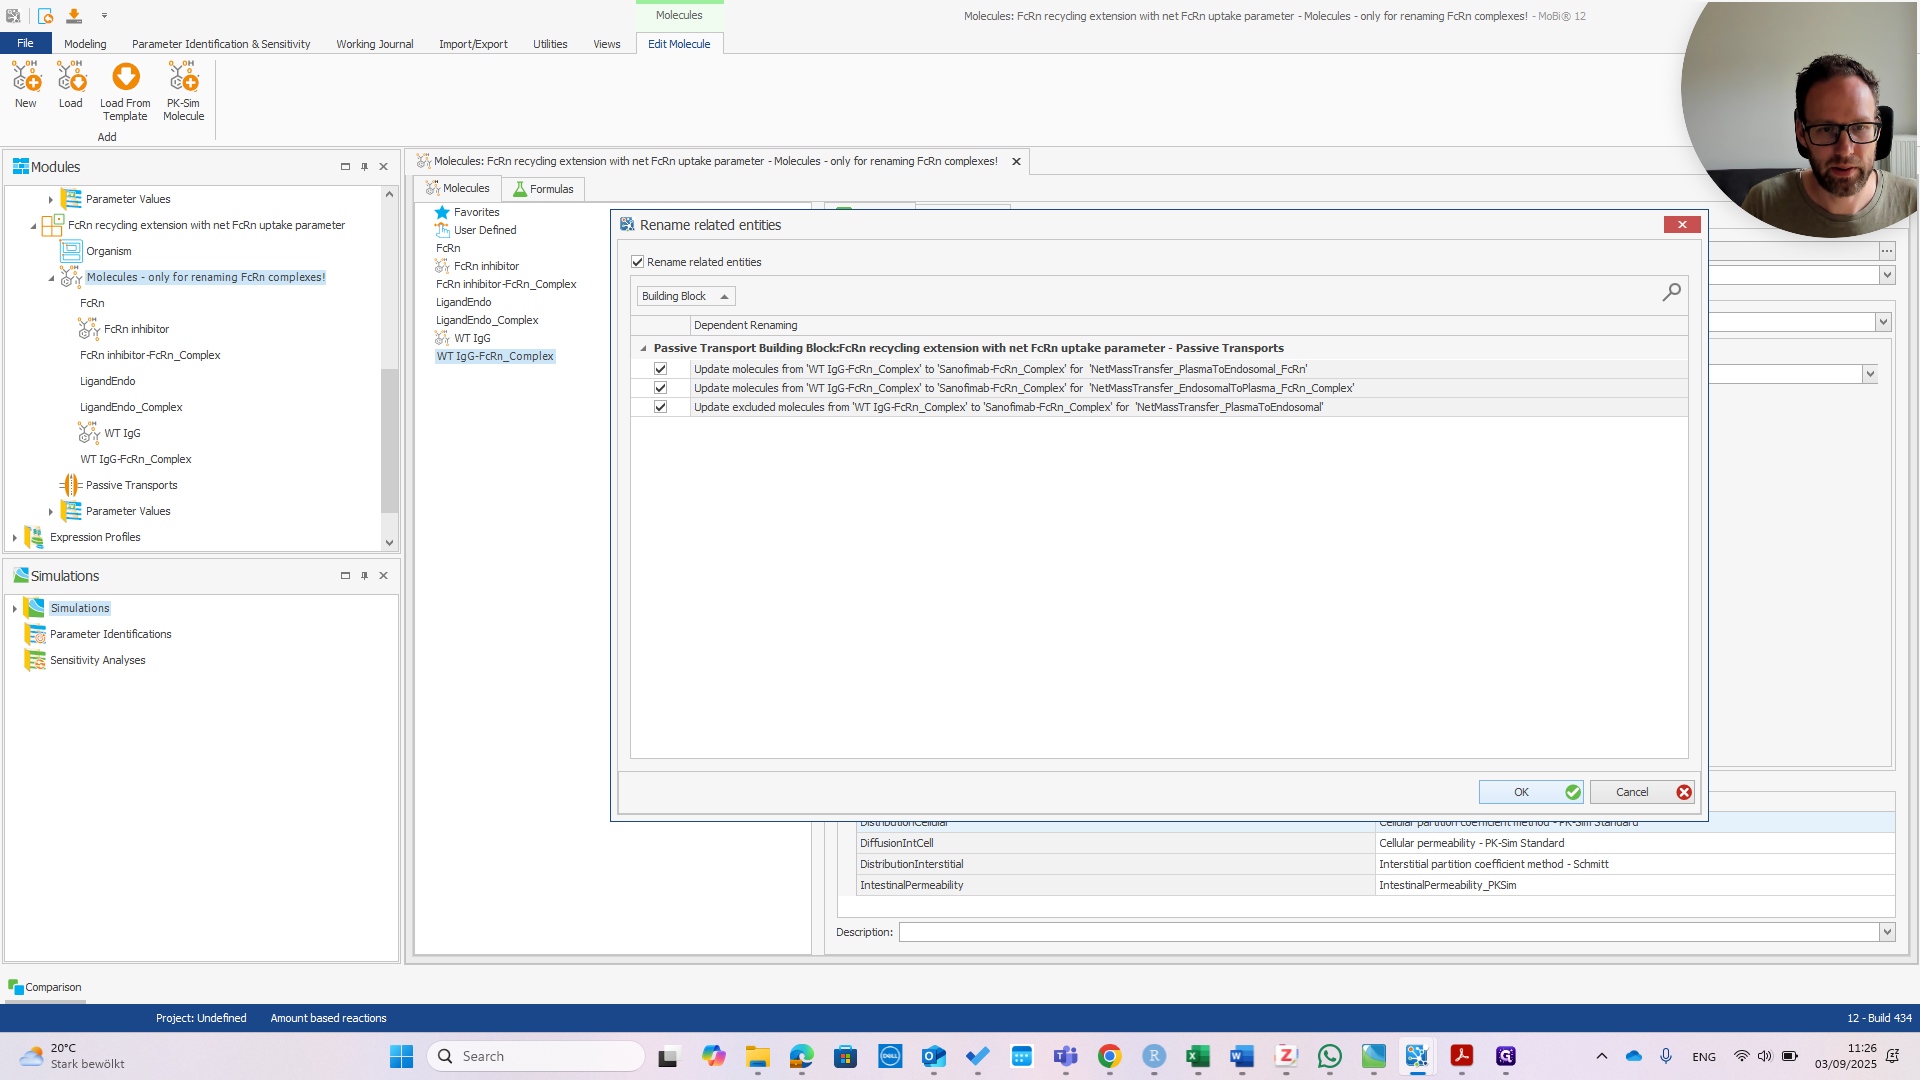Click the Load molecule icon
Screen dimensions: 1920x1080
[x=71, y=78]
